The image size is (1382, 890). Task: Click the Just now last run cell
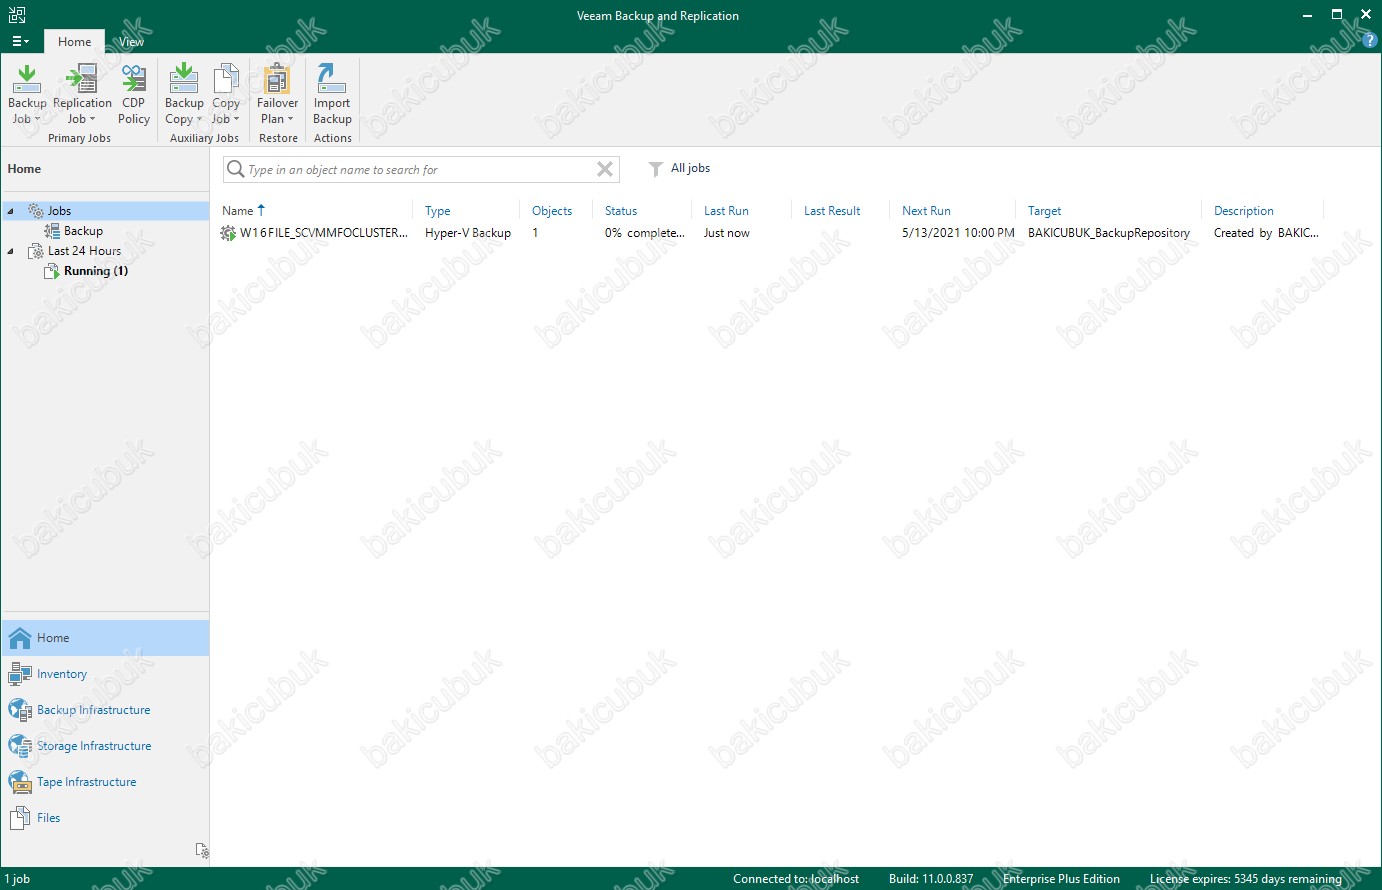[727, 233]
